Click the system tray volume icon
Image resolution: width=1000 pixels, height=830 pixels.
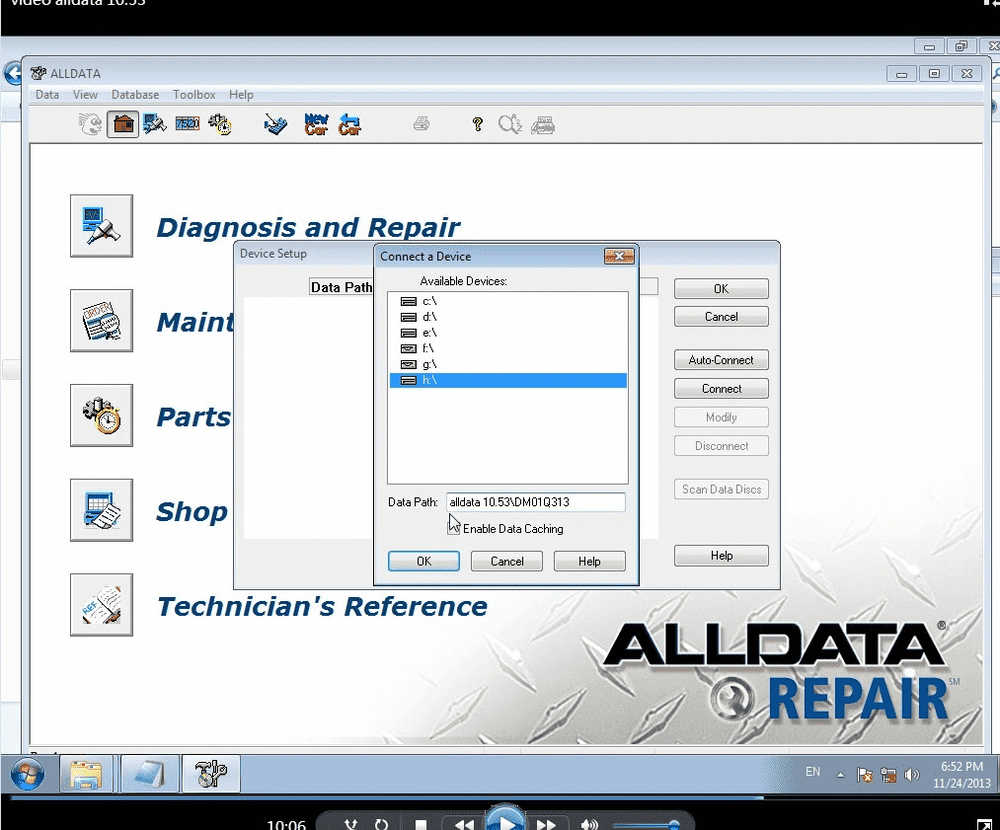click(x=912, y=774)
